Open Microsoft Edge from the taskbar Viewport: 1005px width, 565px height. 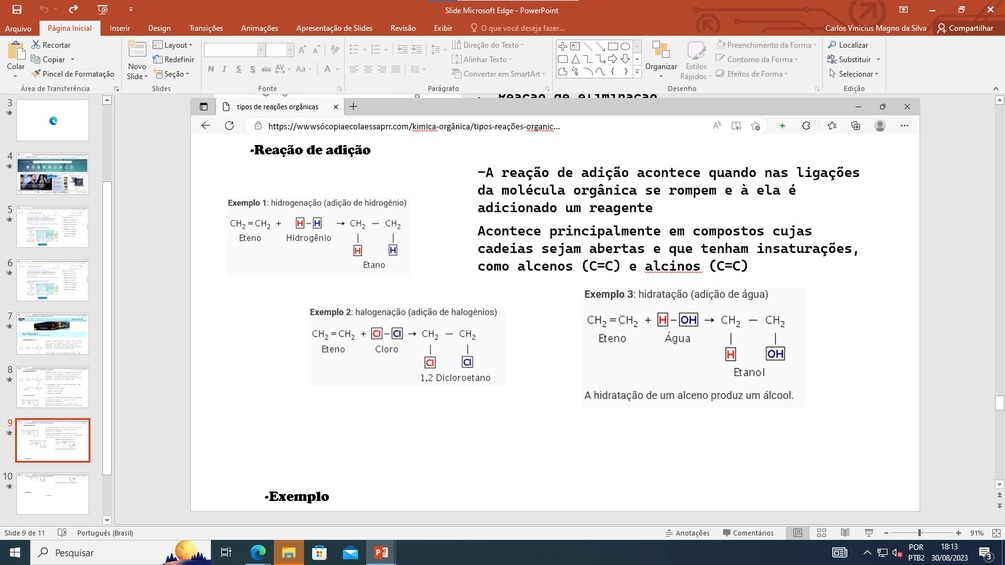(x=258, y=552)
